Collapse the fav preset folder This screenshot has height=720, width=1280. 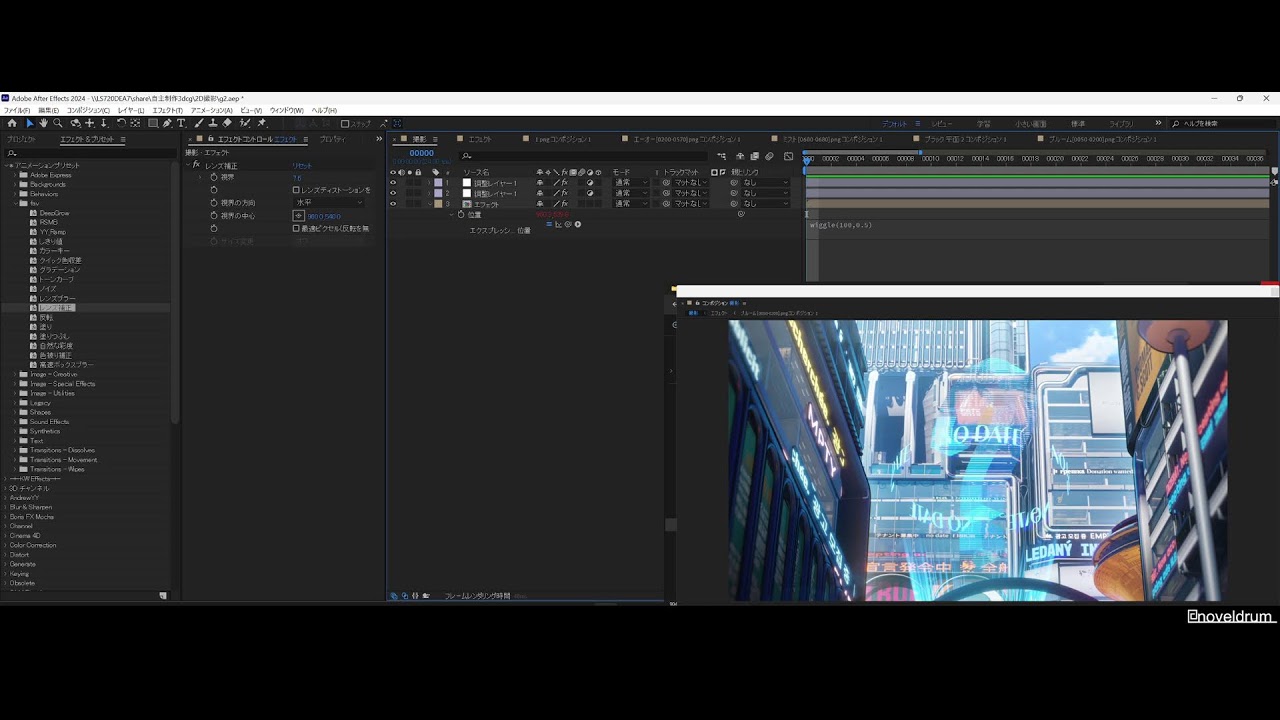(15, 203)
